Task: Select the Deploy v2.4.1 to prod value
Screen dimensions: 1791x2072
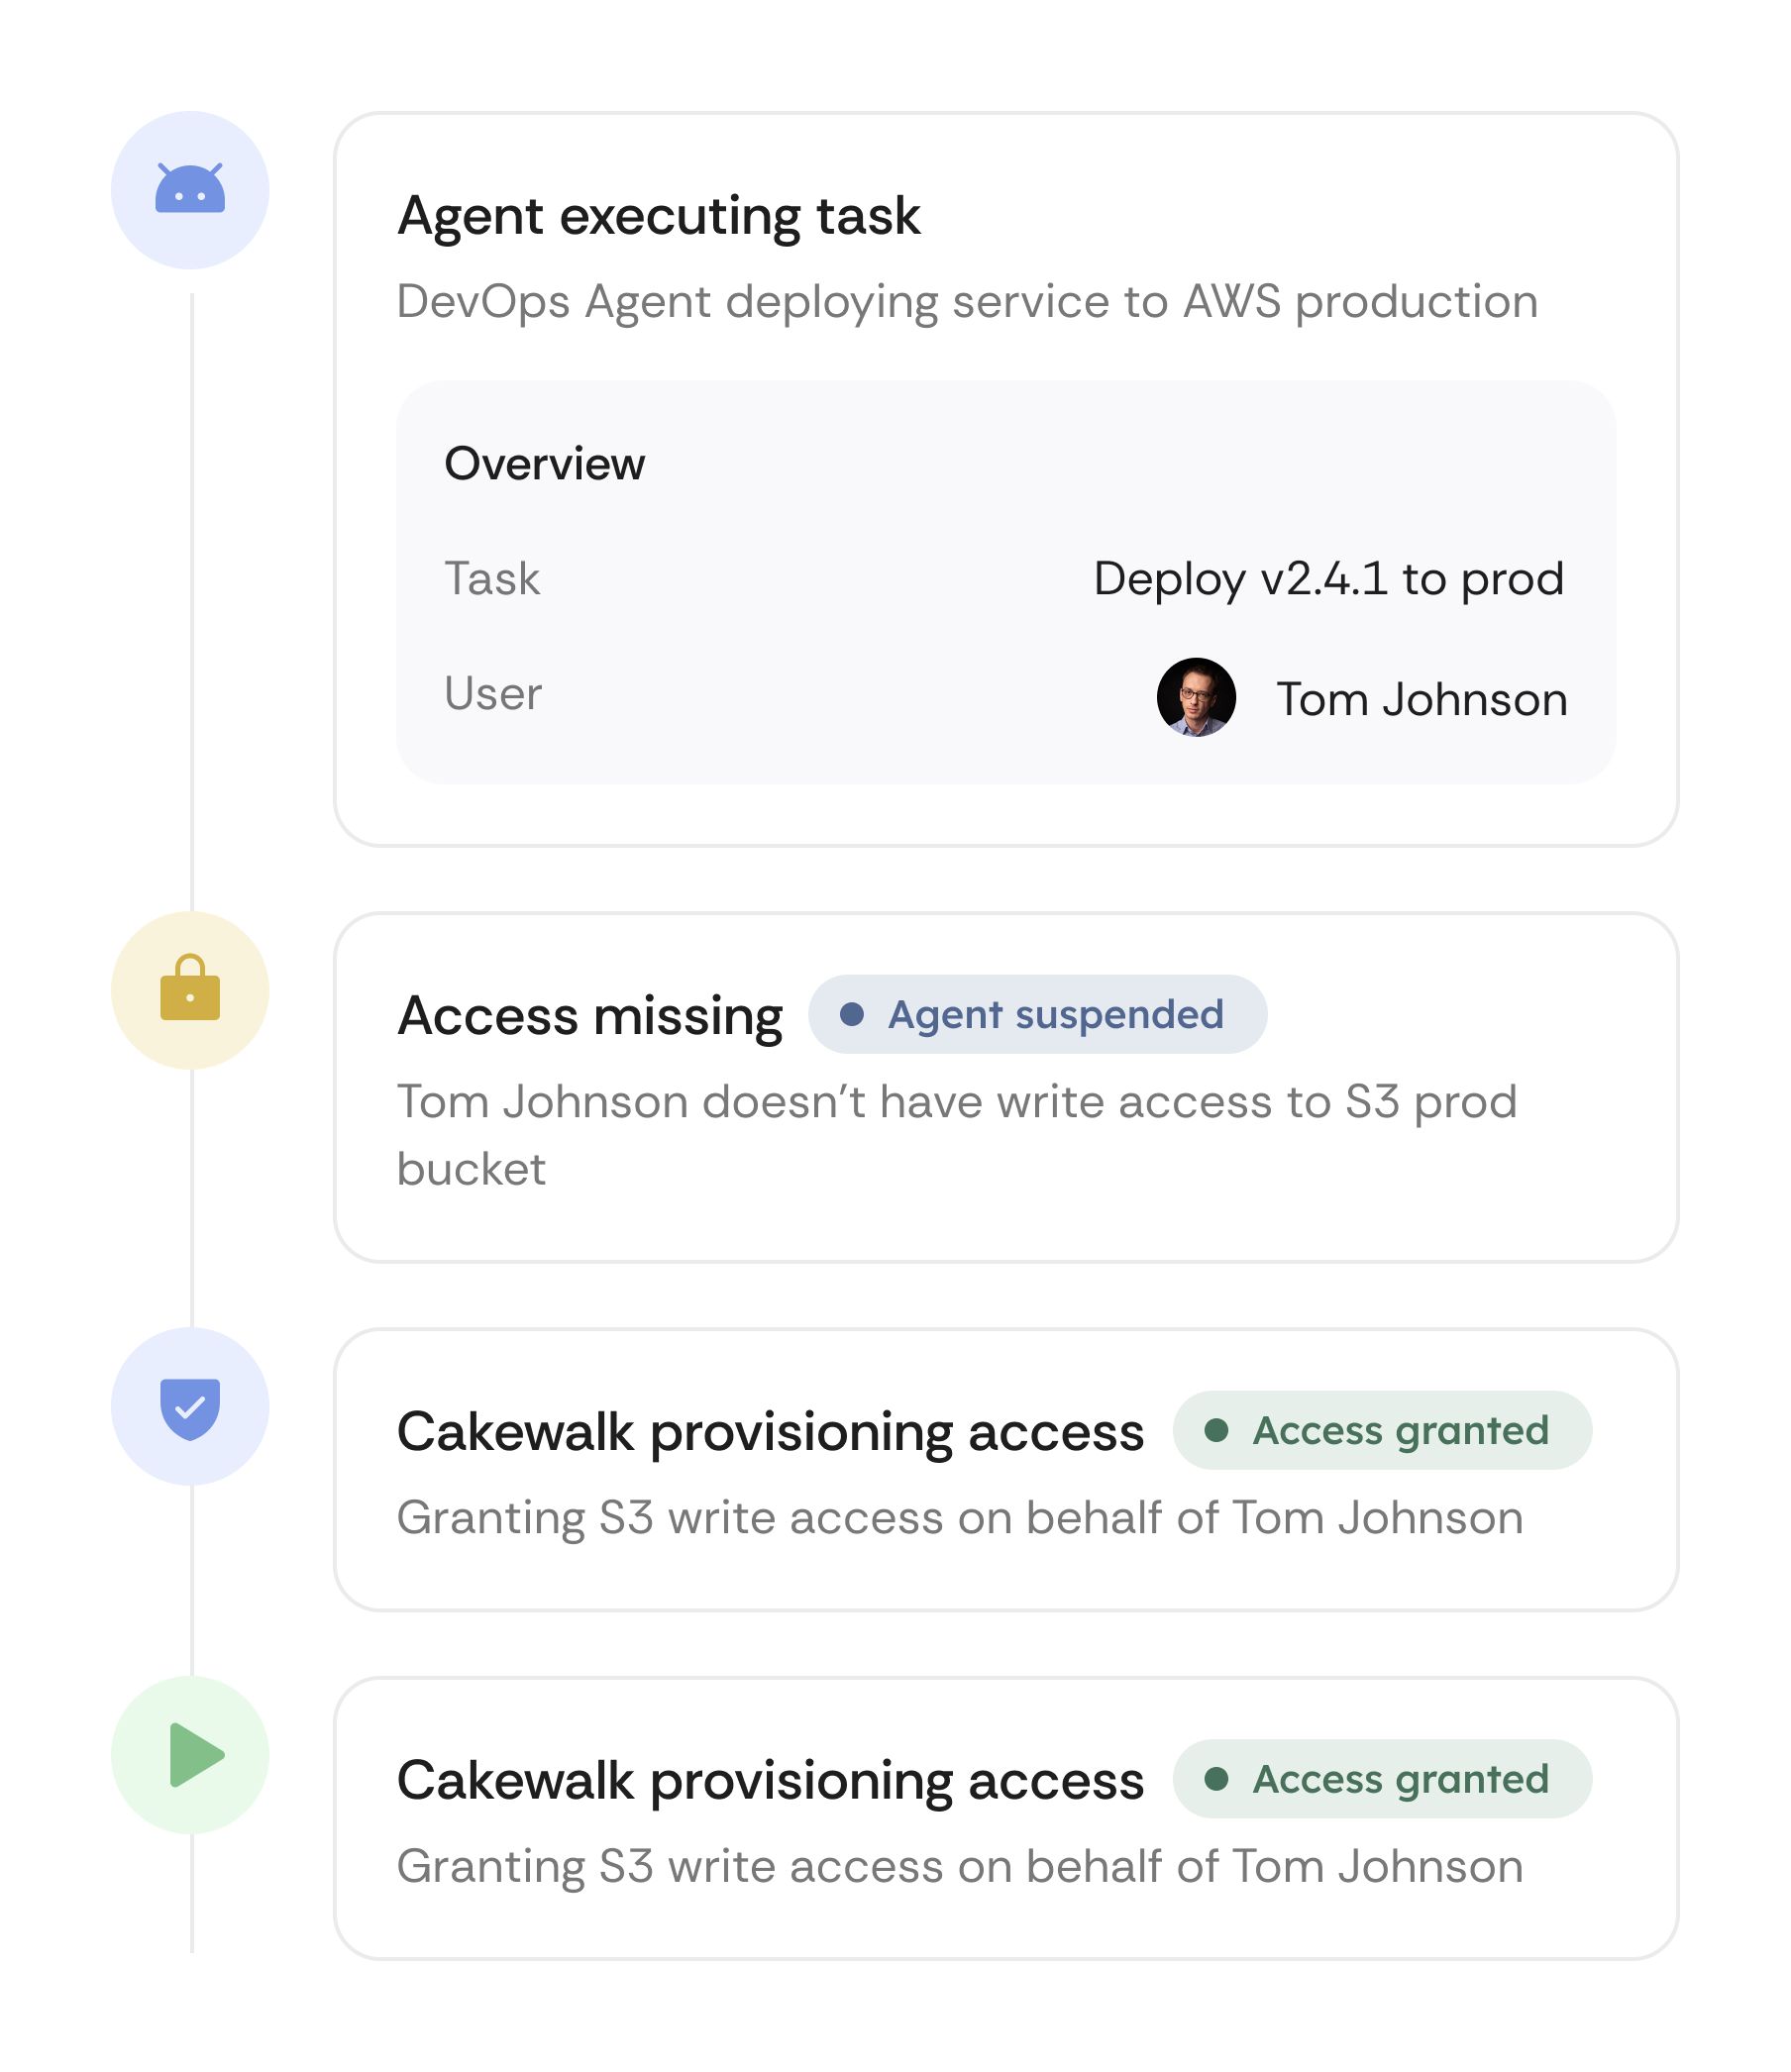Action: point(1329,578)
